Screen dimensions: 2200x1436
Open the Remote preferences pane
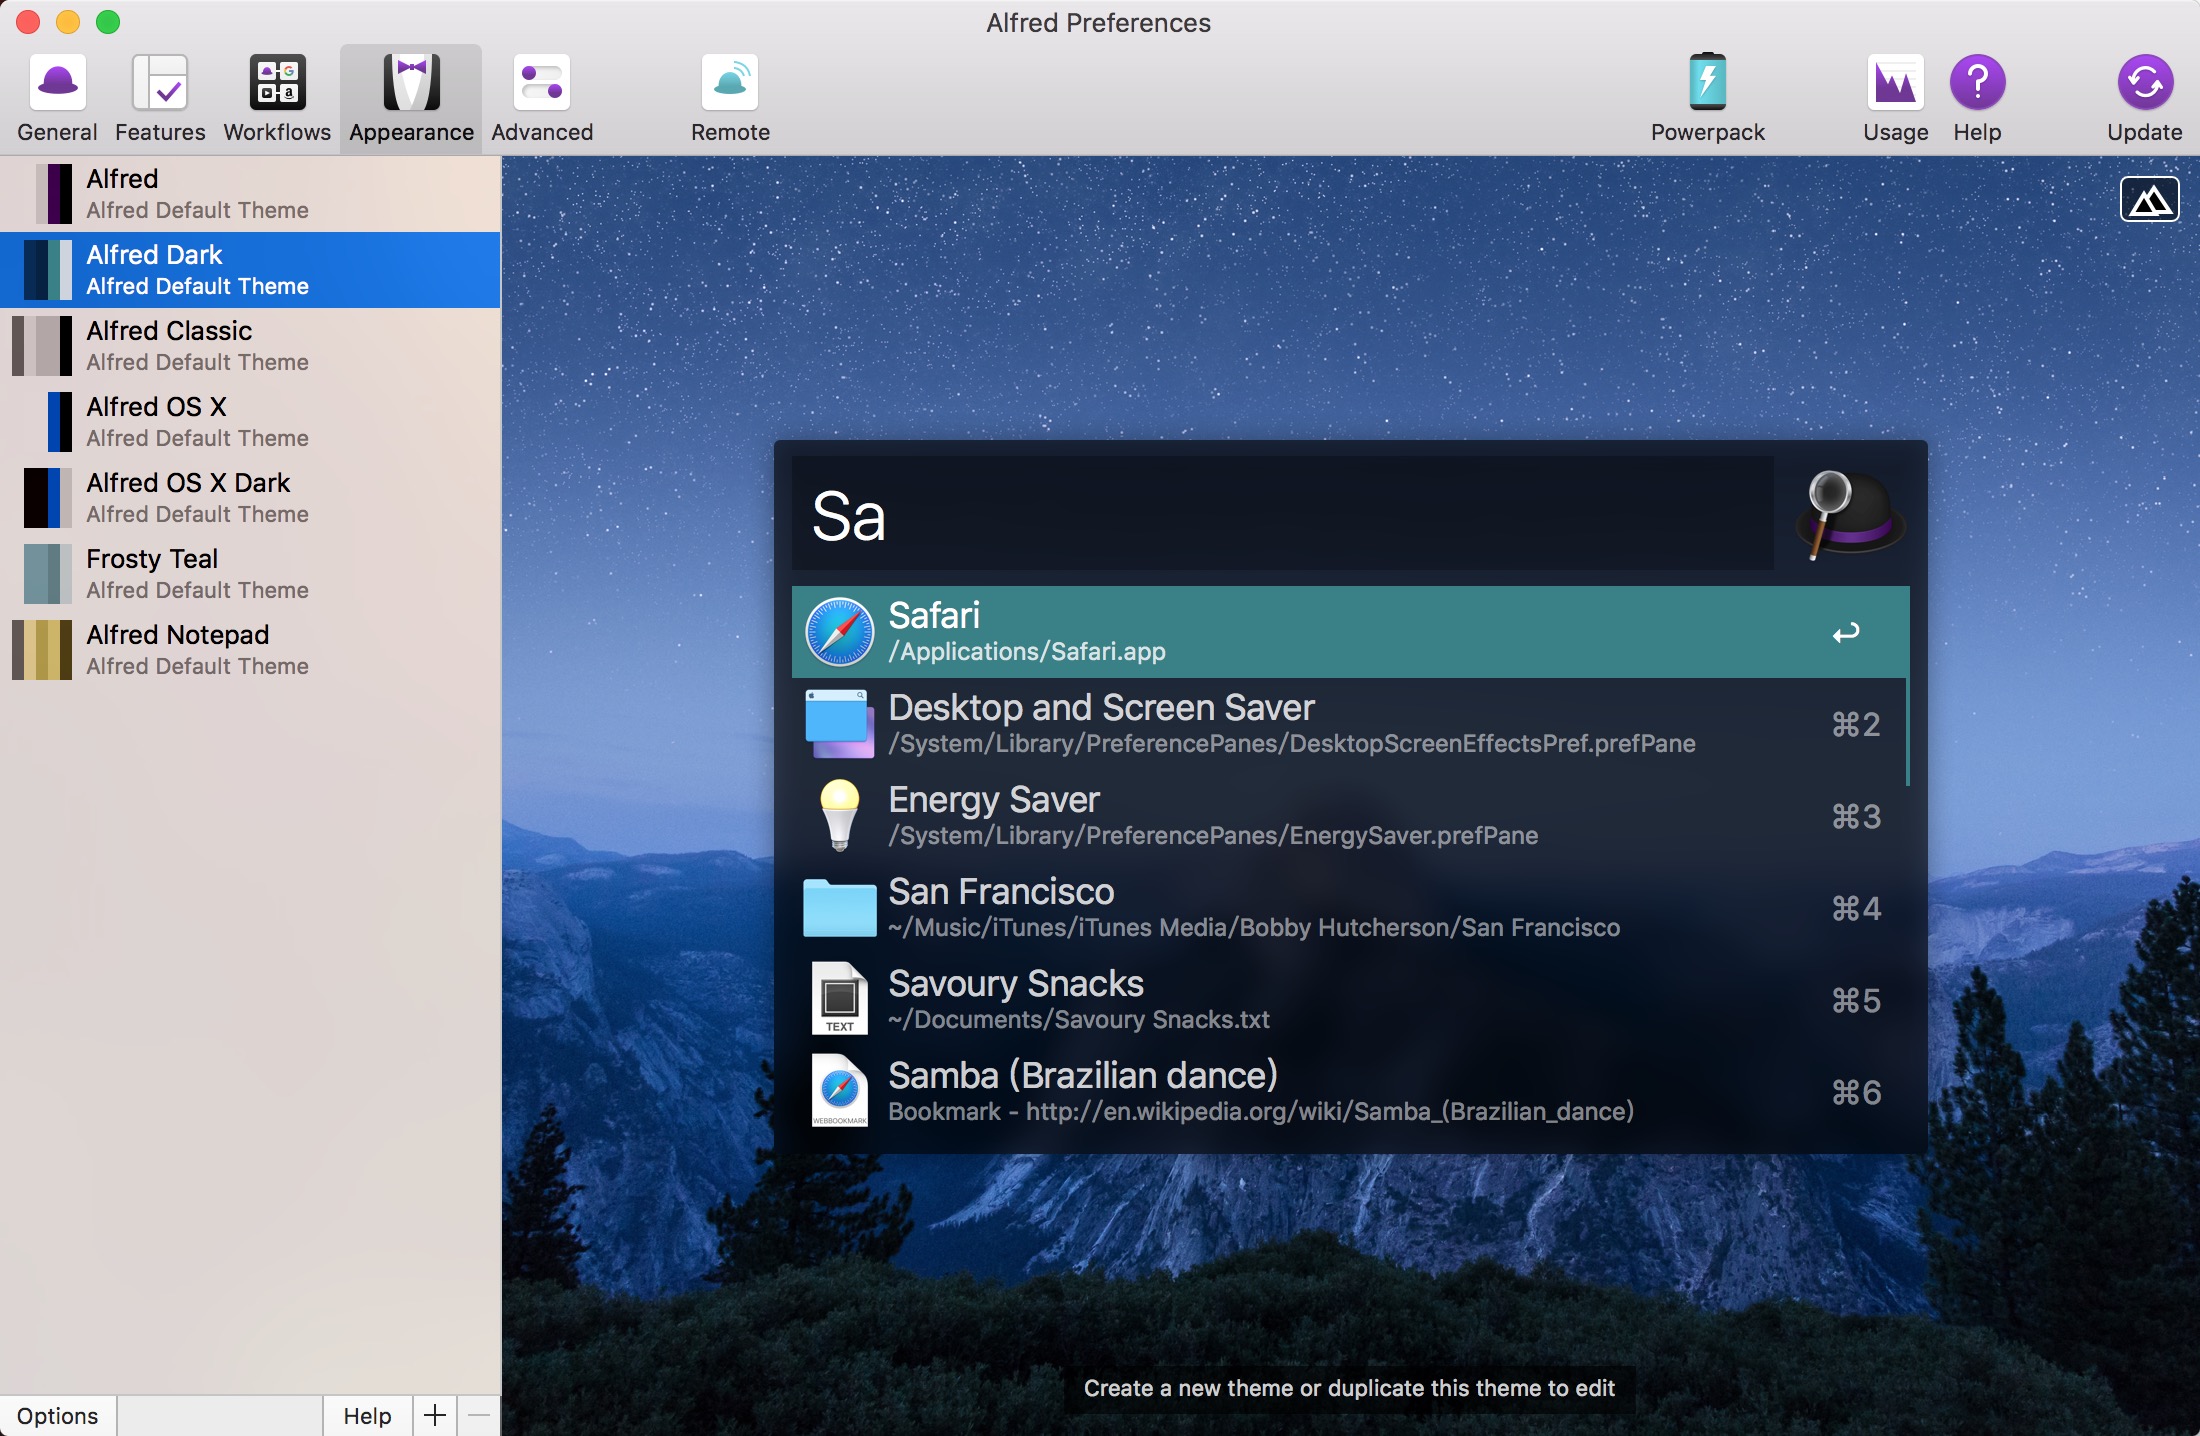(x=730, y=98)
